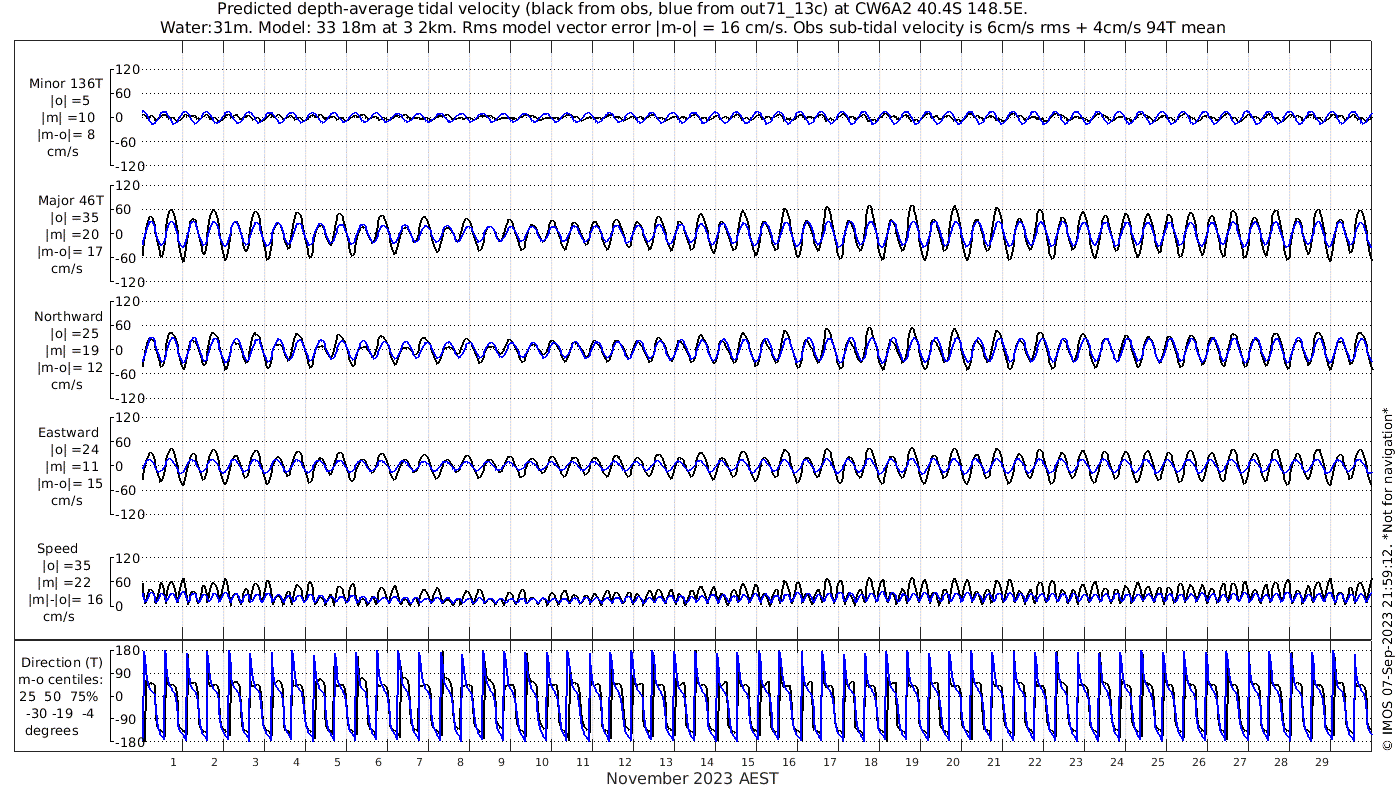Image resolution: width=1400 pixels, height=800 pixels.
Task: Click the 'Eastward' panel label
Action: coord(69,433)
